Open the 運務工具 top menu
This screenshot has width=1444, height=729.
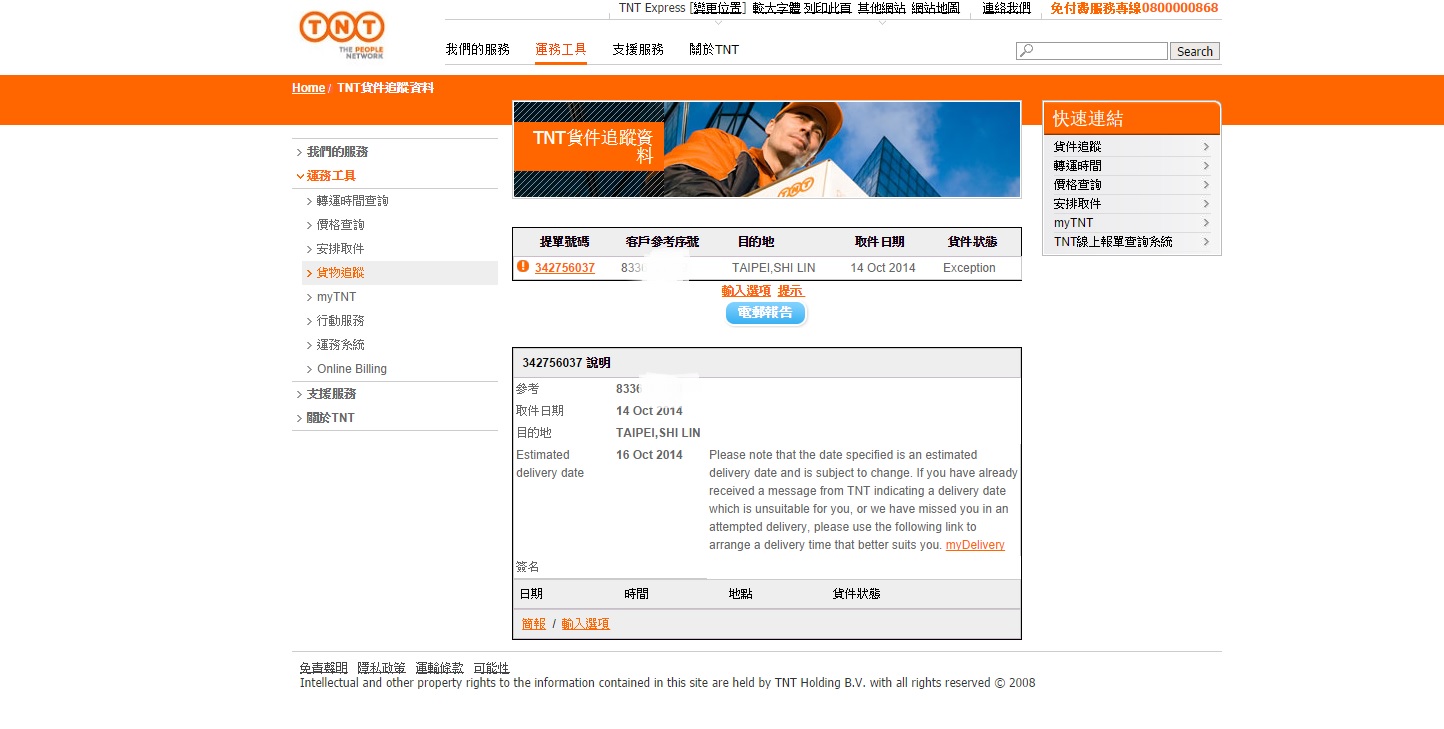point(561,49)
